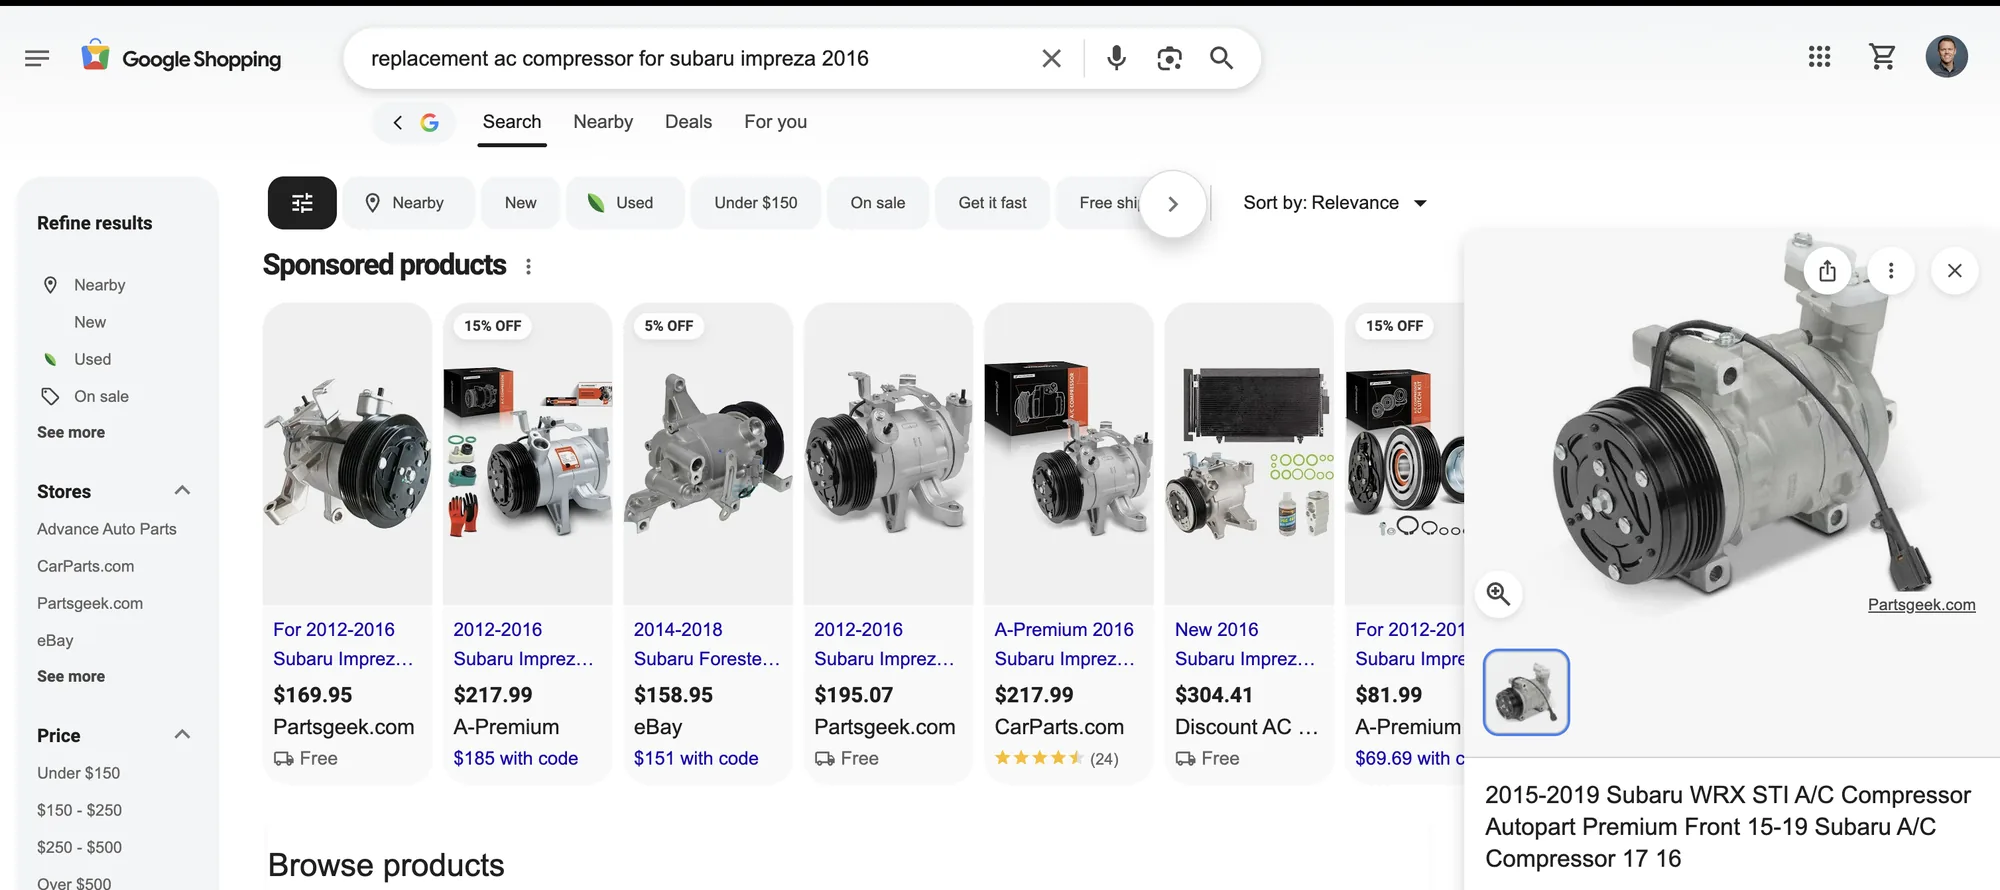Zoom into the product image

coord(1498,594)
